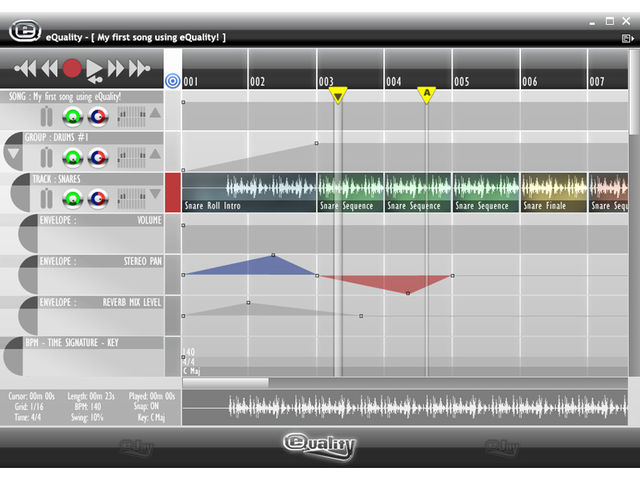The image size is (640, 480).
Task: Select the Snare Sequence clip at bar 004
Action: 418,192
